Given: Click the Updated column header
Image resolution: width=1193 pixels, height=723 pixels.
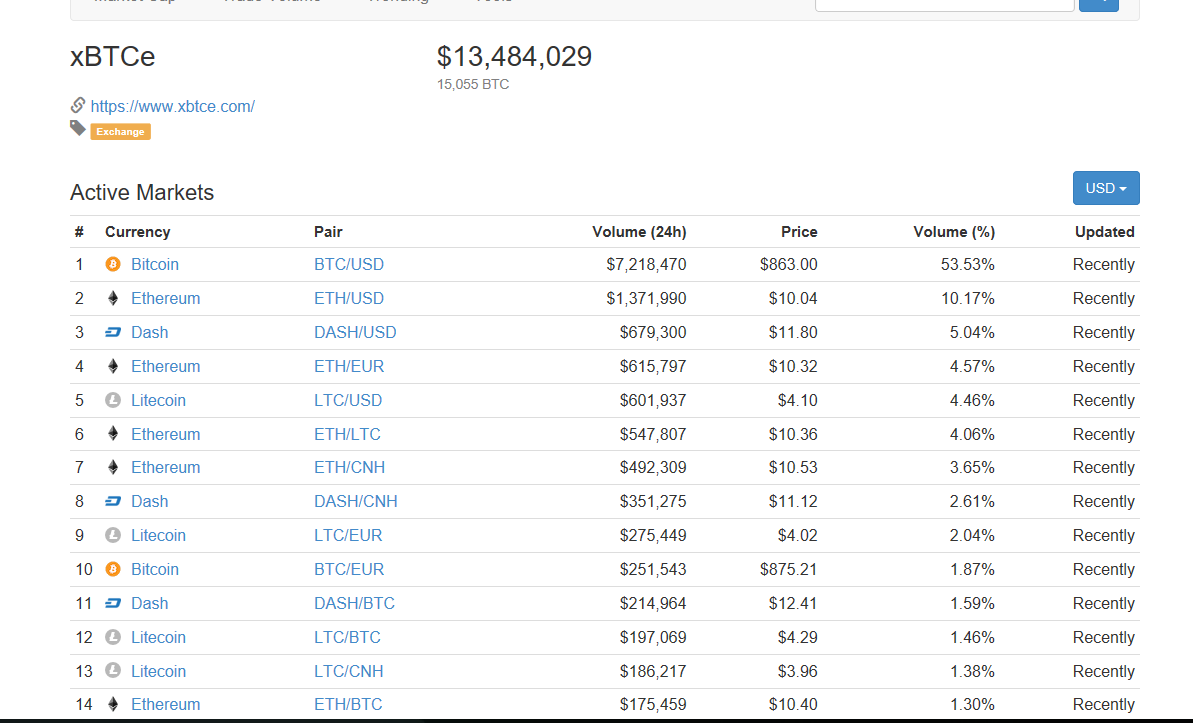Looking at the screenshot, I should click(x=1105, y=232).
